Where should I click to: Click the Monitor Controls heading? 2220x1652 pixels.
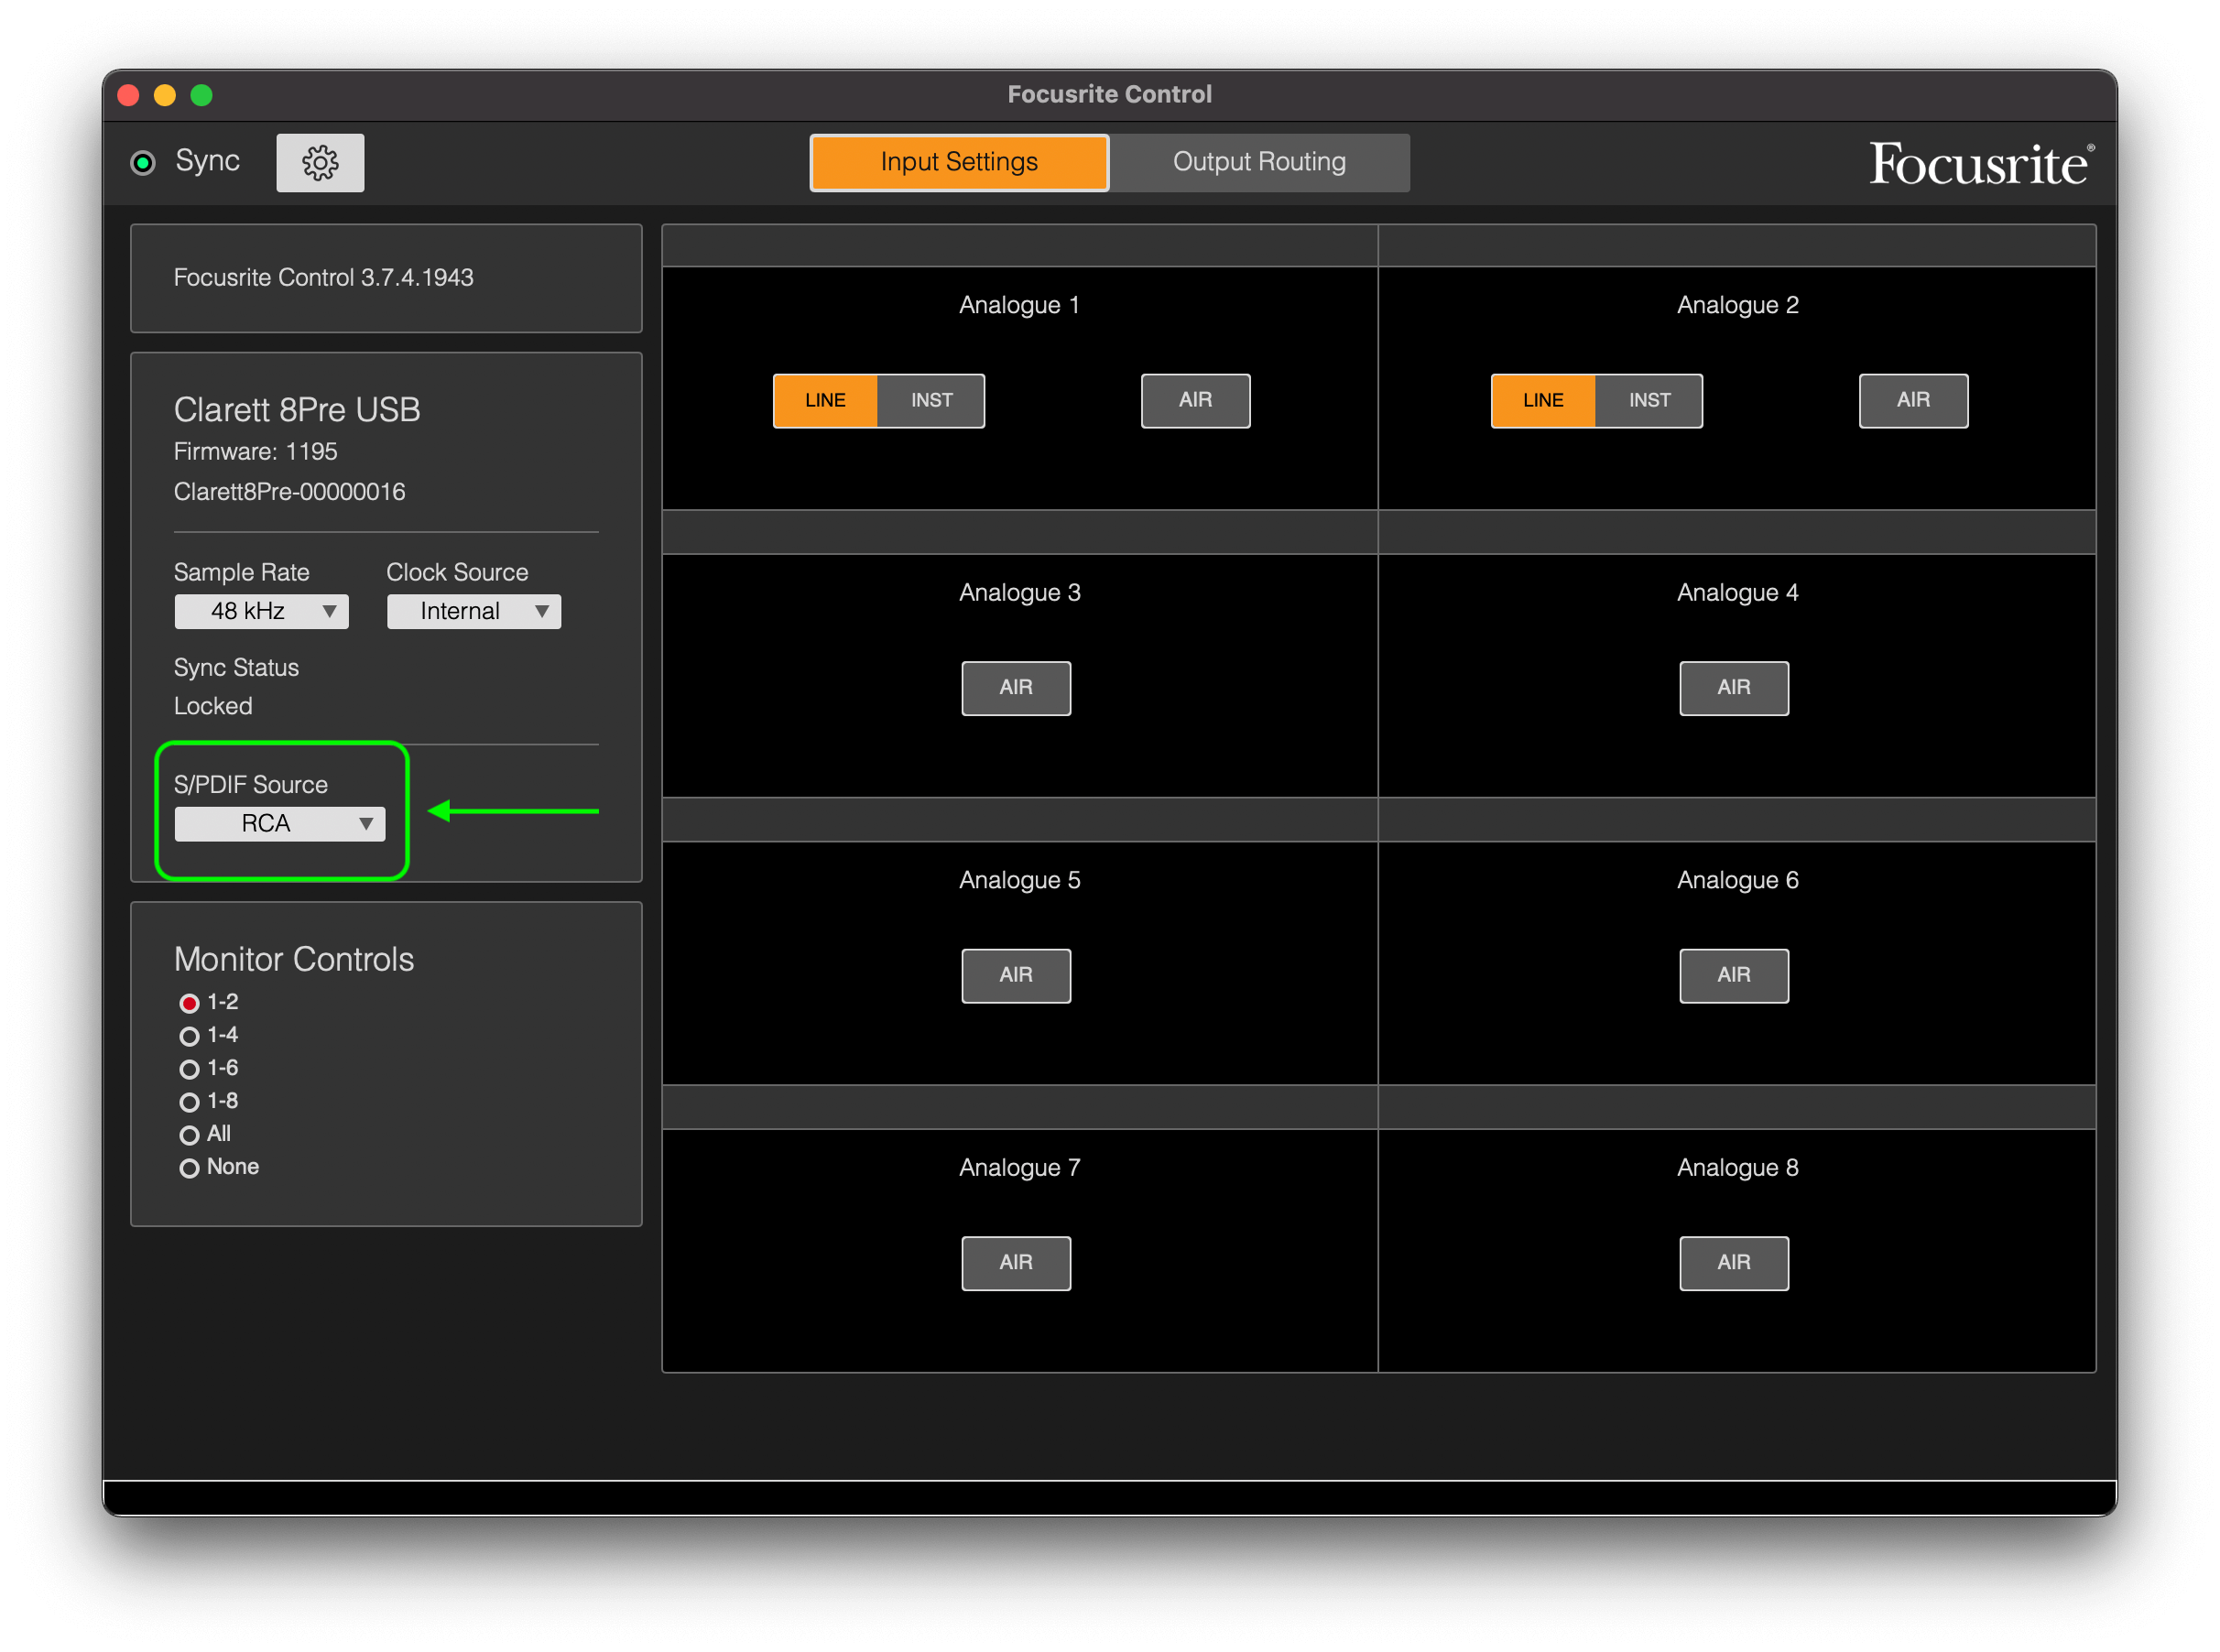[x=294, y=959]
